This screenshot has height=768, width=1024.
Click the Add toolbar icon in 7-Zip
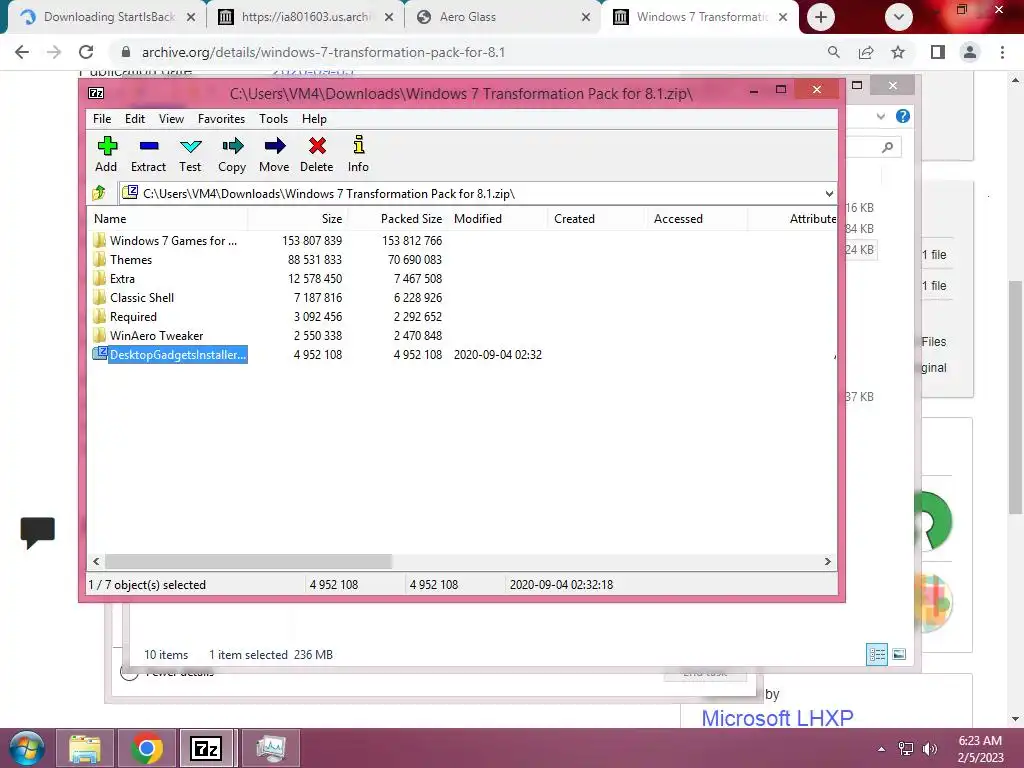pos(106,146)
